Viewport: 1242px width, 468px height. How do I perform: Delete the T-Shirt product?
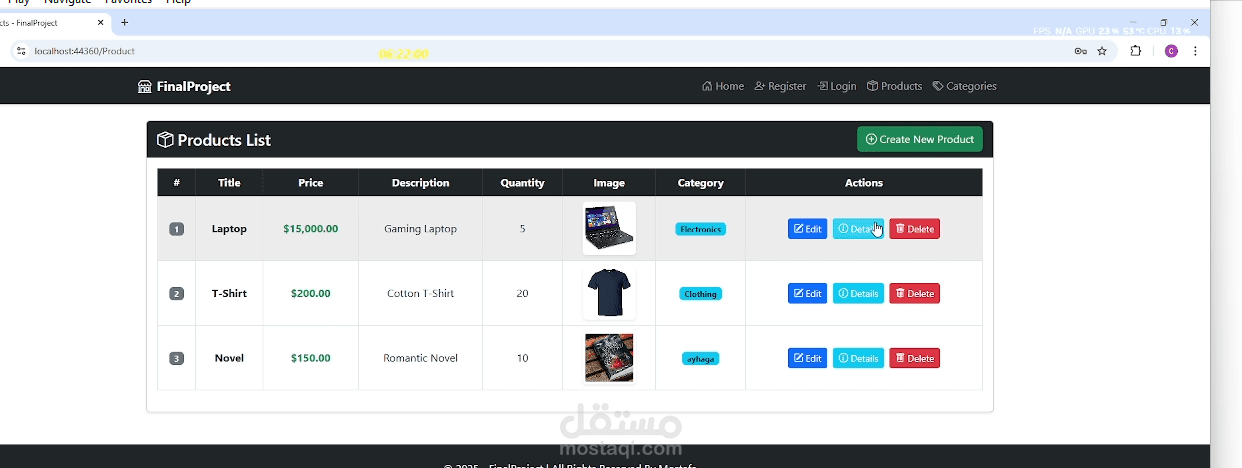coord(914,293)
